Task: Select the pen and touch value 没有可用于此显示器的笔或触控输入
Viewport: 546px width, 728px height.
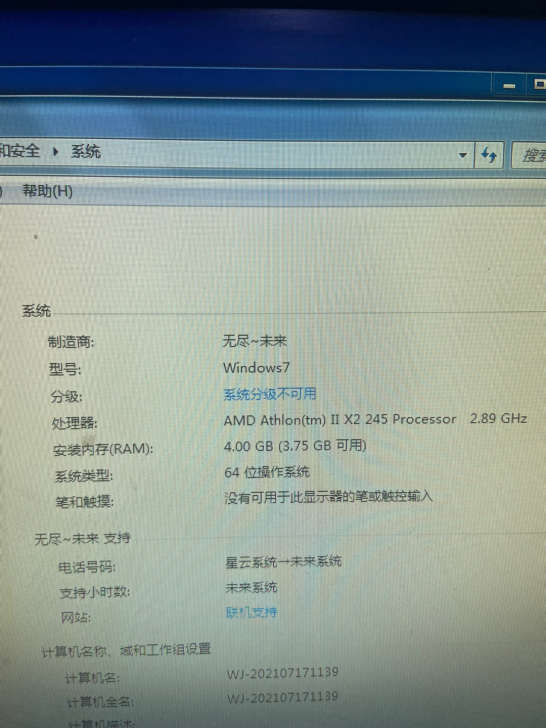Action: [x=329, y=497]
